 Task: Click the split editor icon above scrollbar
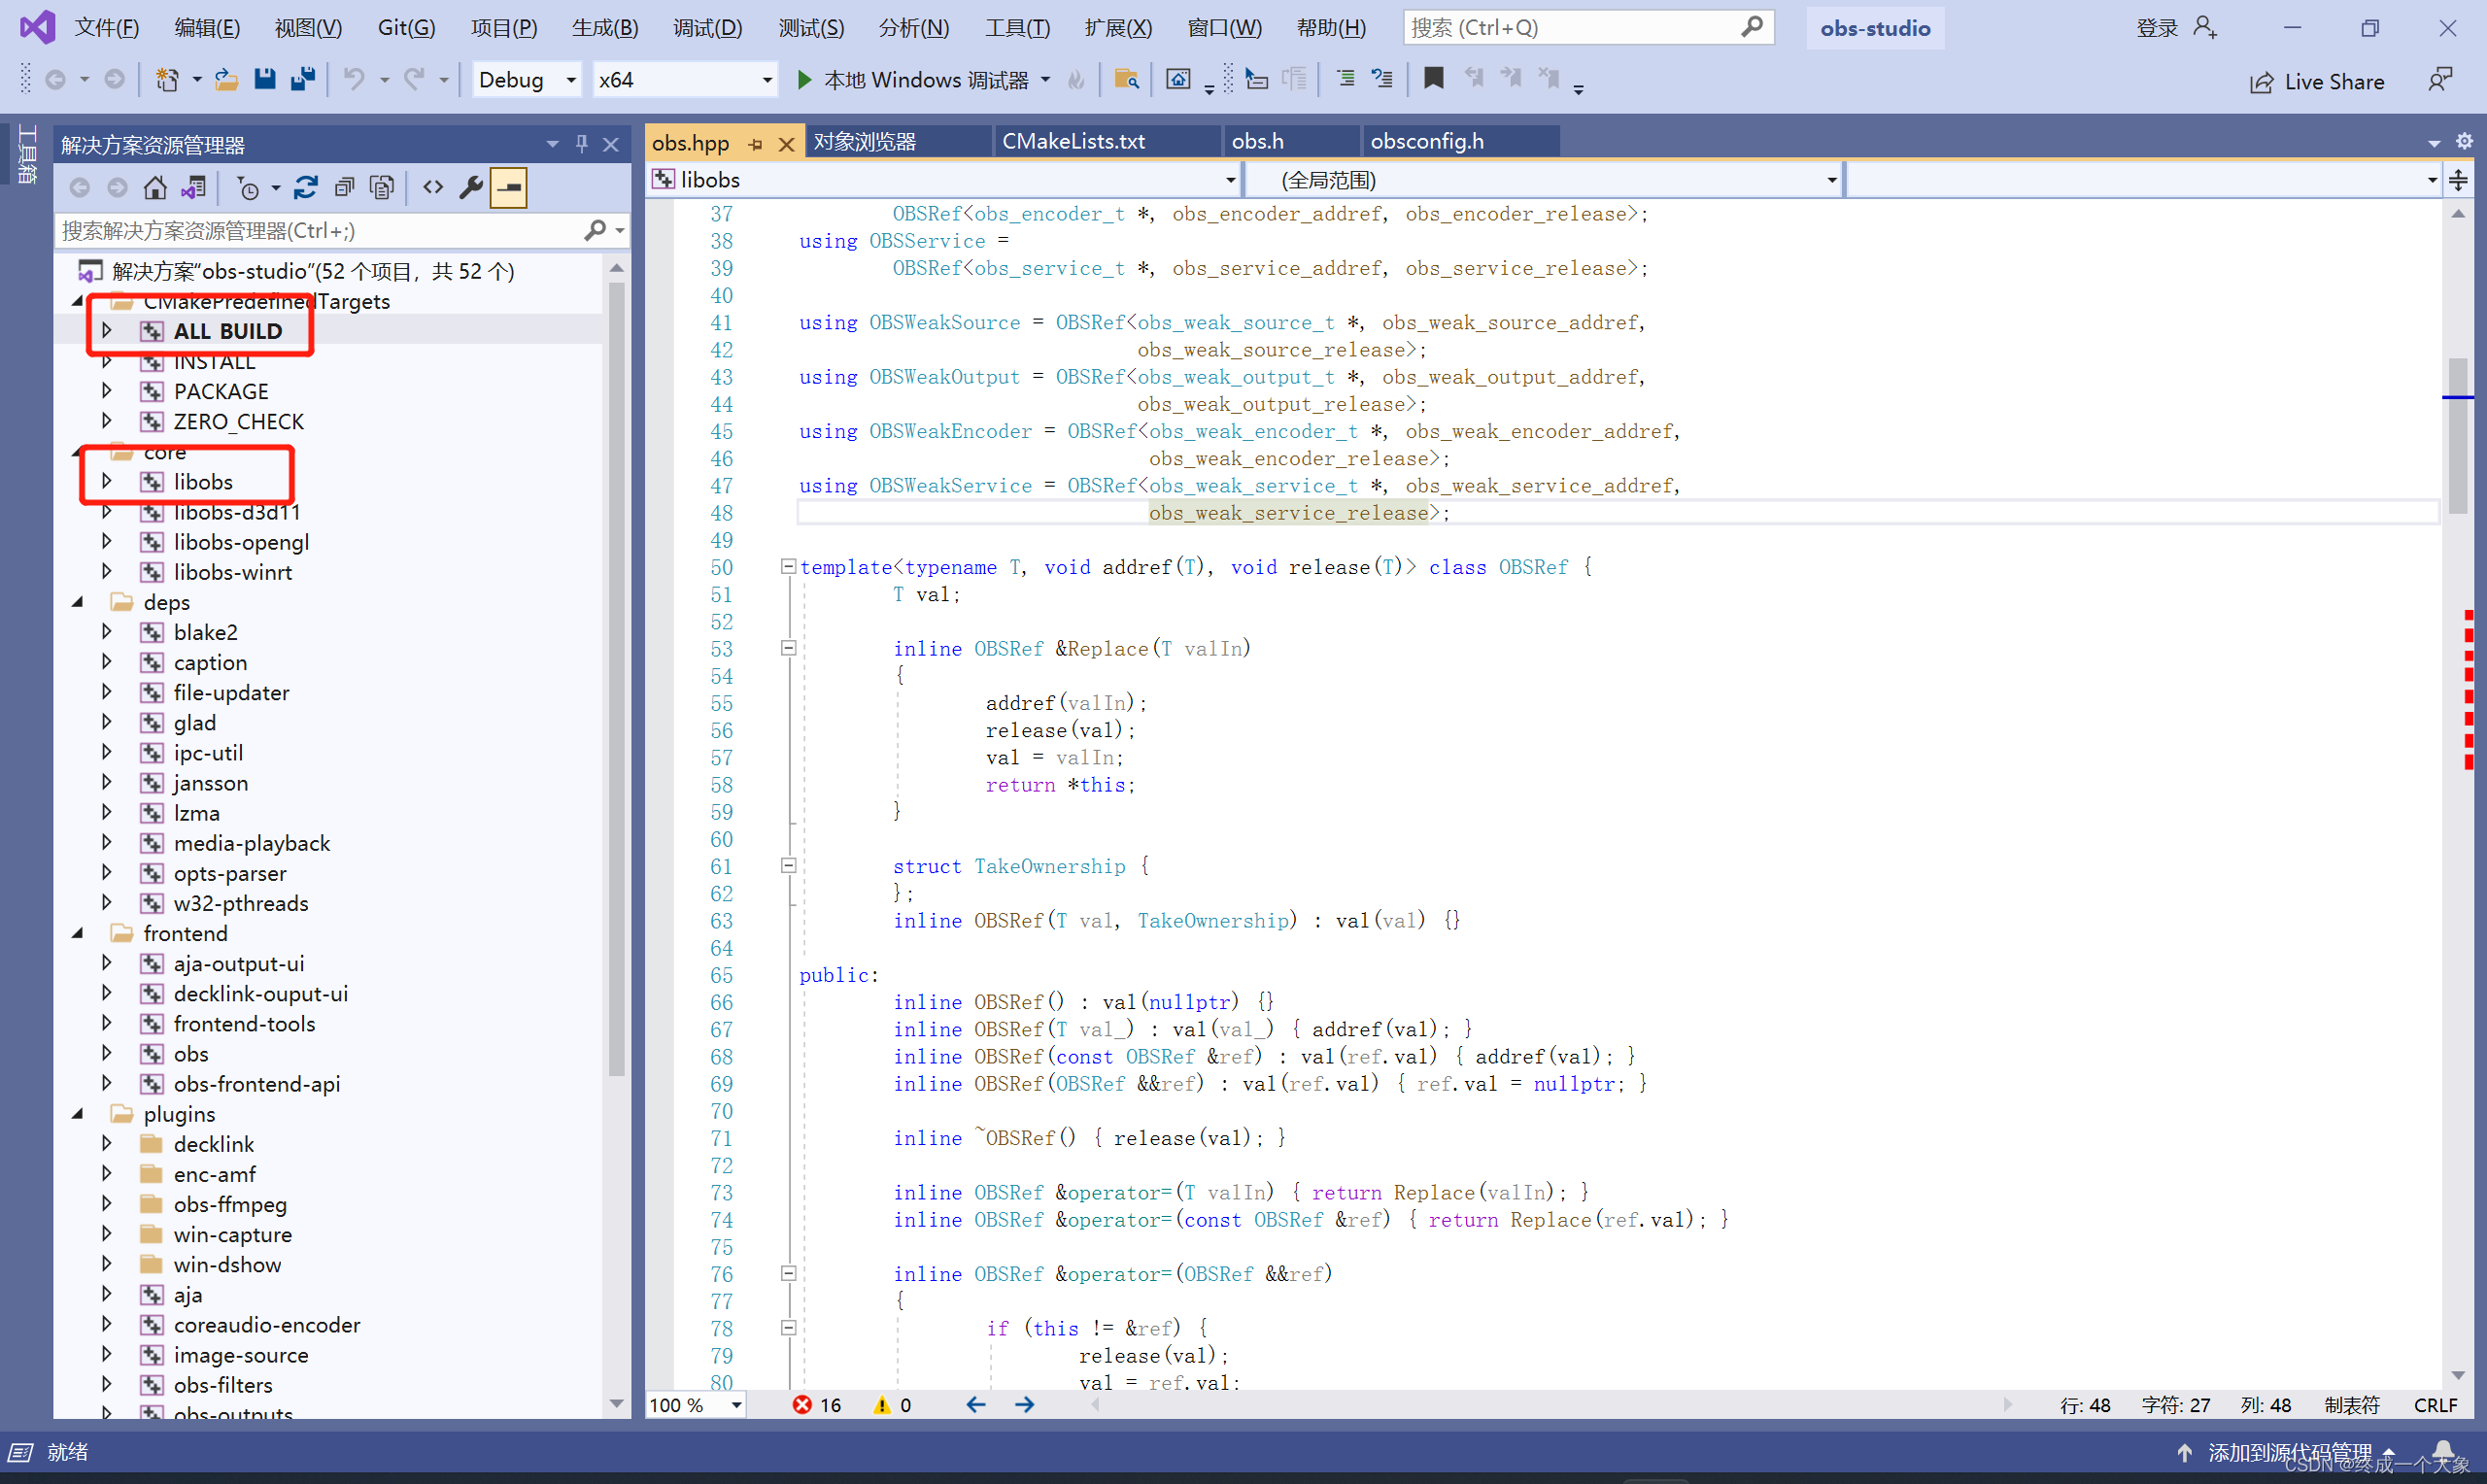pos(2458,181)
